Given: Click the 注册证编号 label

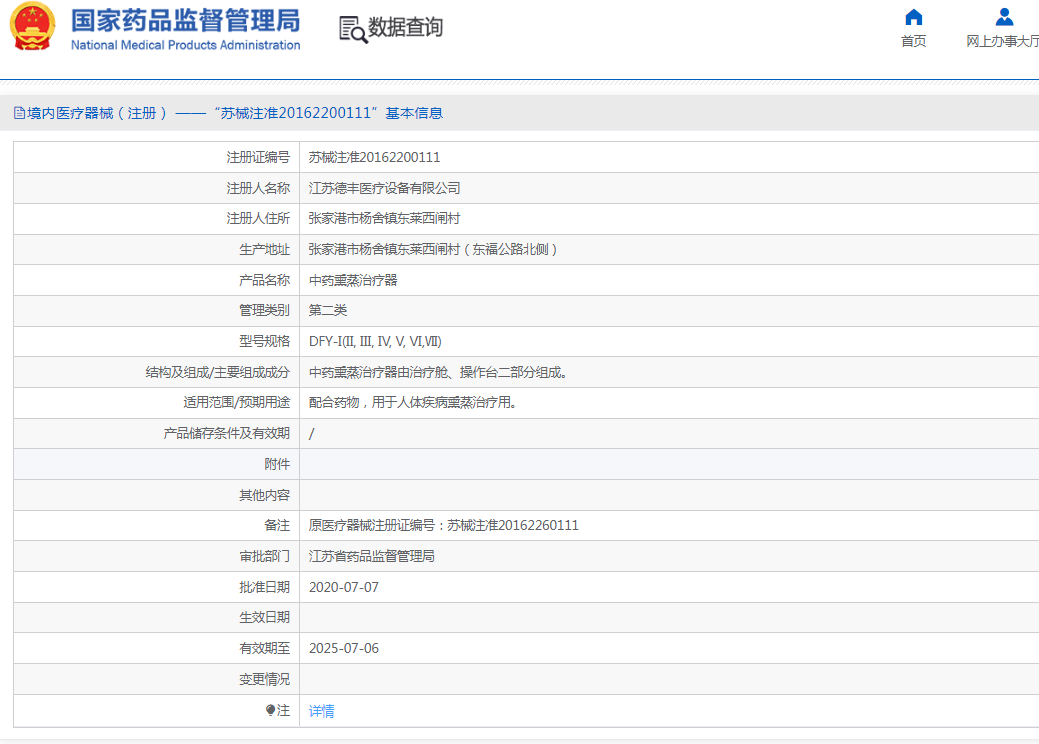Looking at the screenshot, I should click(258, 158).
